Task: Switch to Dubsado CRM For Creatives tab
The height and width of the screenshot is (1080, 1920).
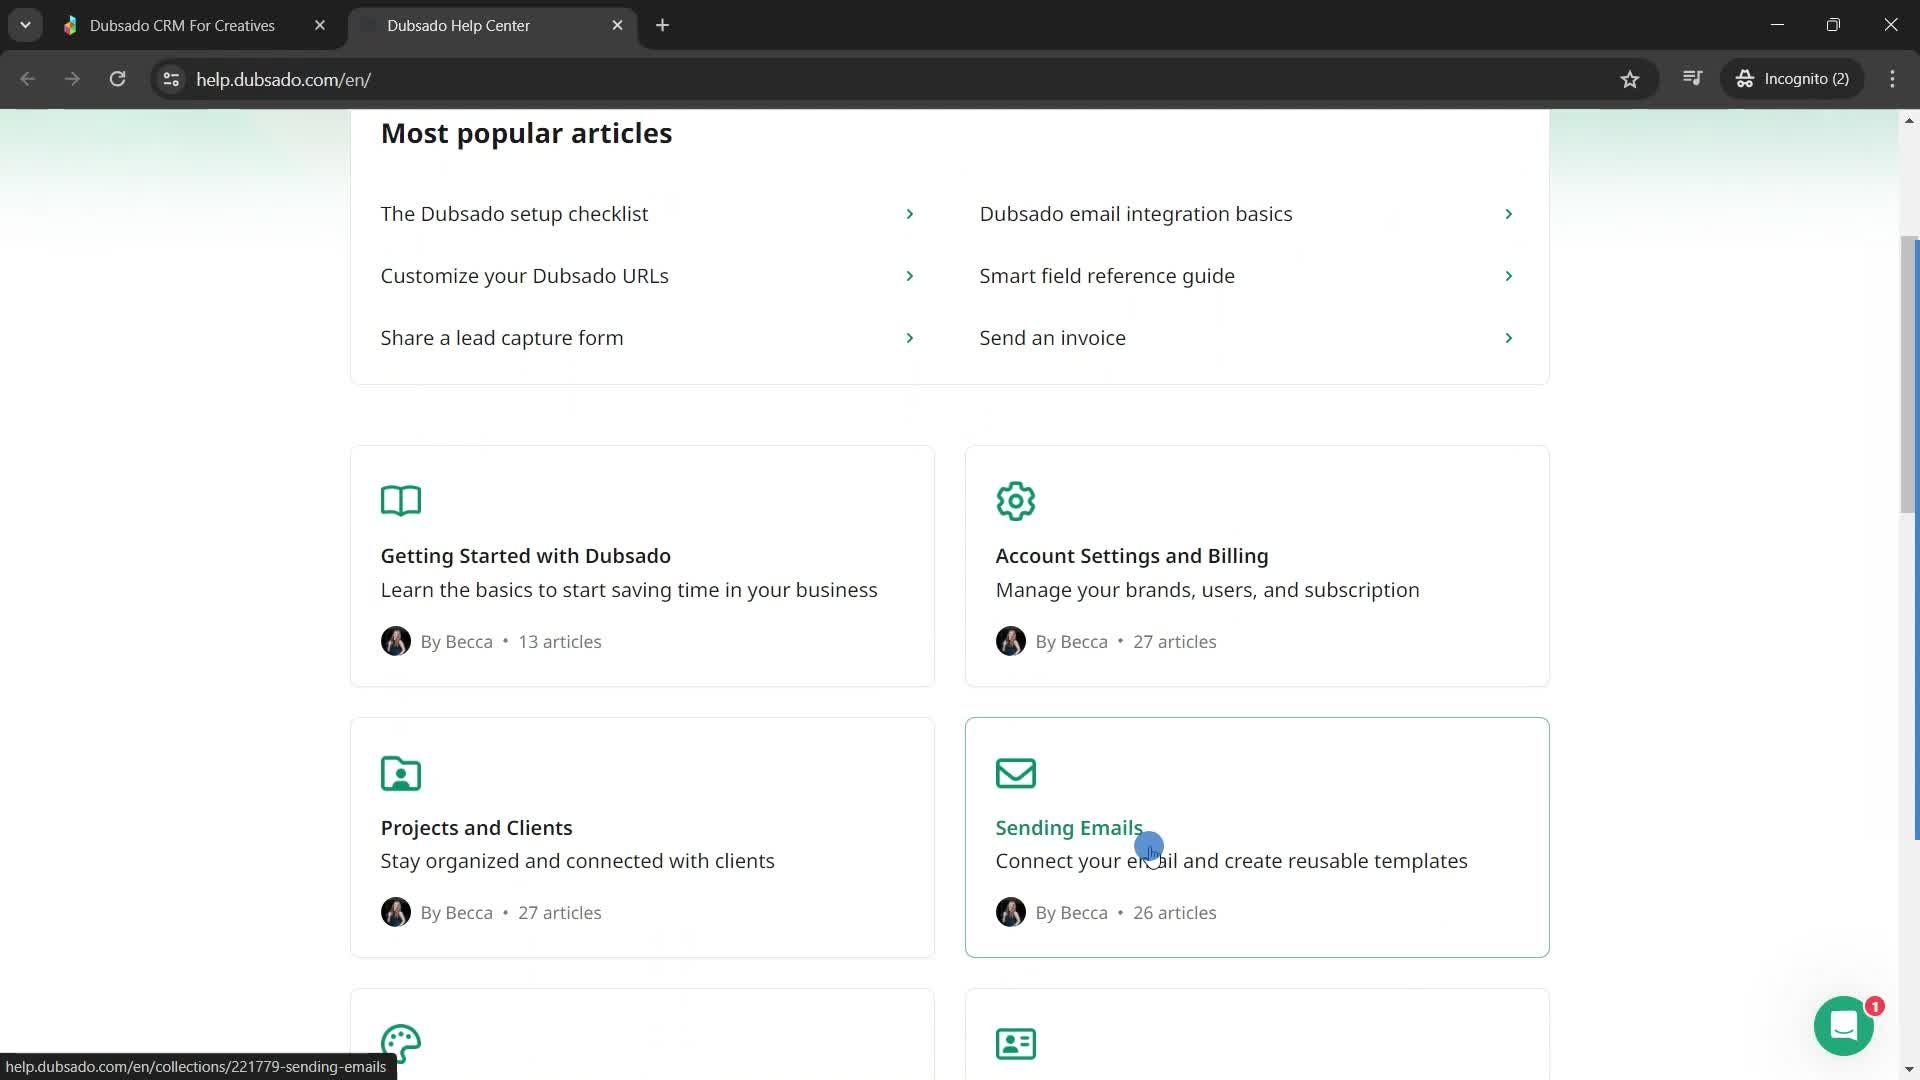Action: click(182, 25)
